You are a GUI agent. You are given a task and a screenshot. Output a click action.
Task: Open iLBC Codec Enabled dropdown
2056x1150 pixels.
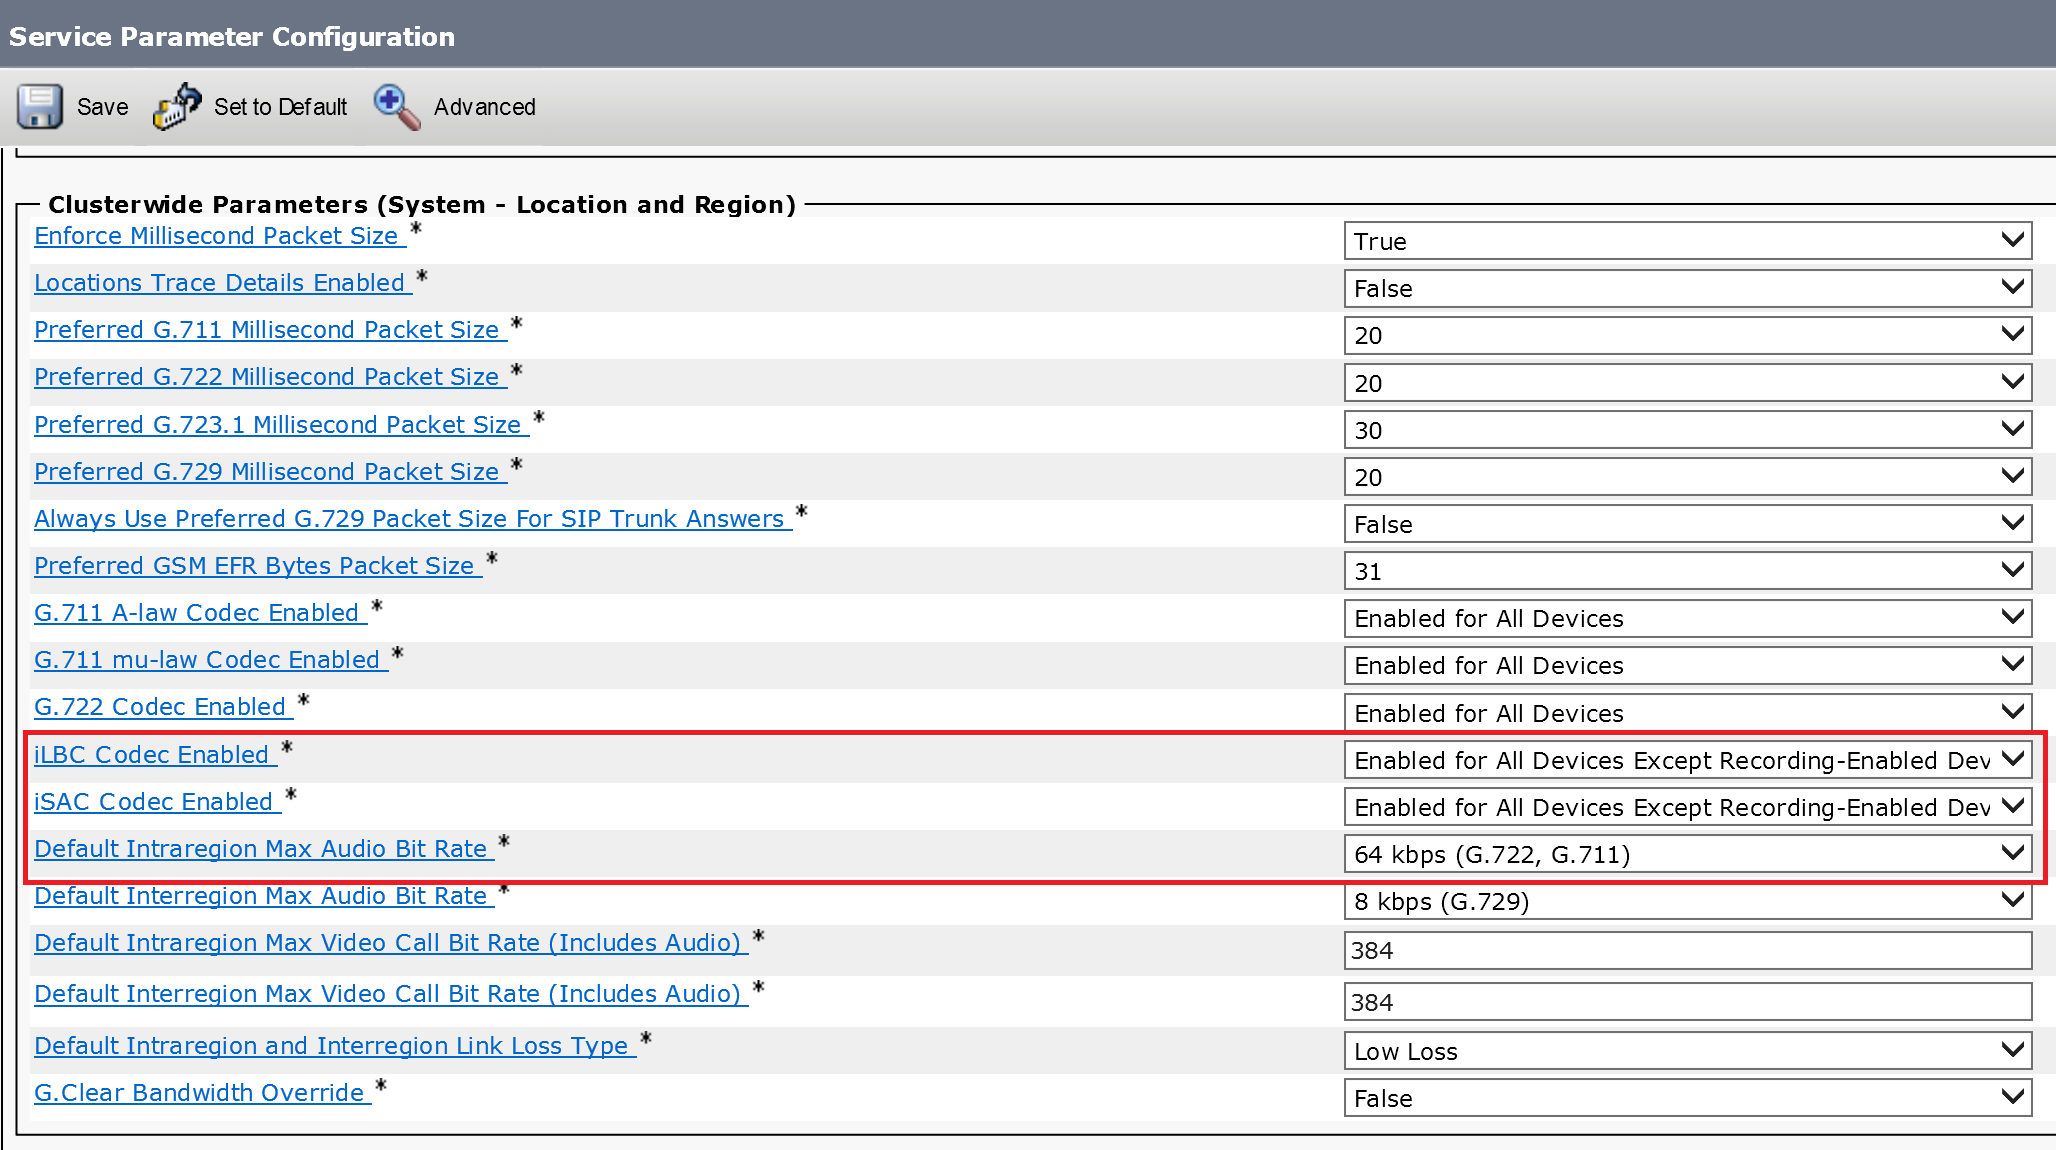[1687, 760]
